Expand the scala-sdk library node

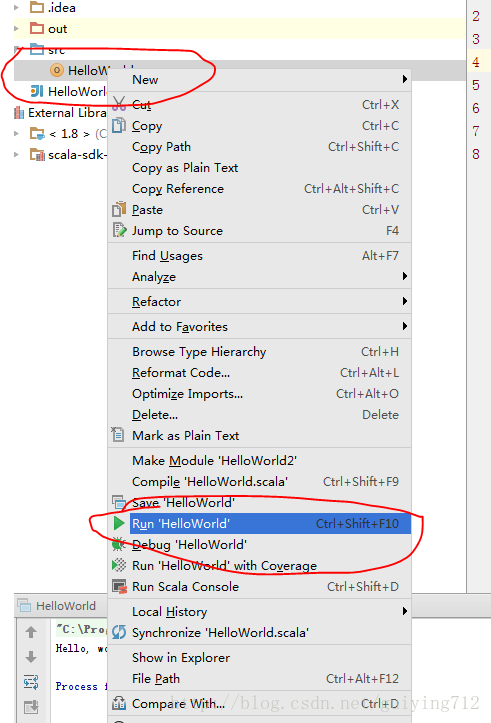[x=17, y=154]
